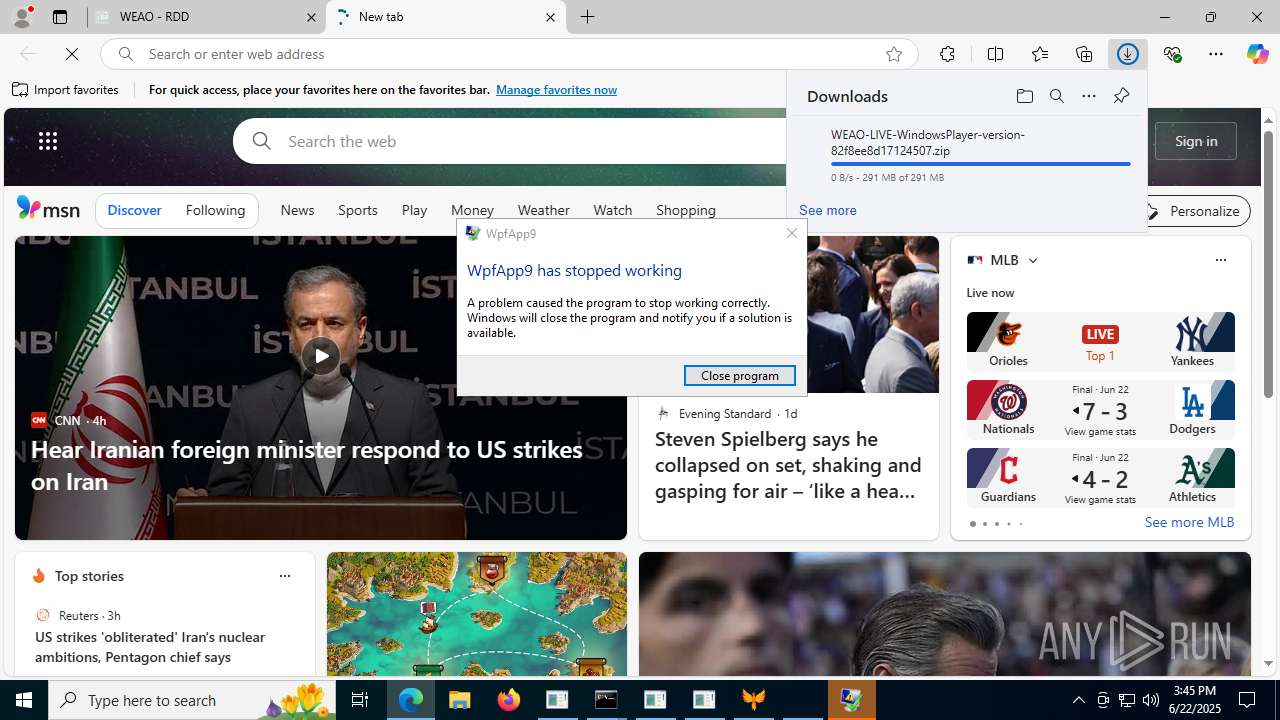Open the Extensions puzzle icon
The width and height of the screenshot is (1280, 720).
pyautogui.click(x=947, y=54)
